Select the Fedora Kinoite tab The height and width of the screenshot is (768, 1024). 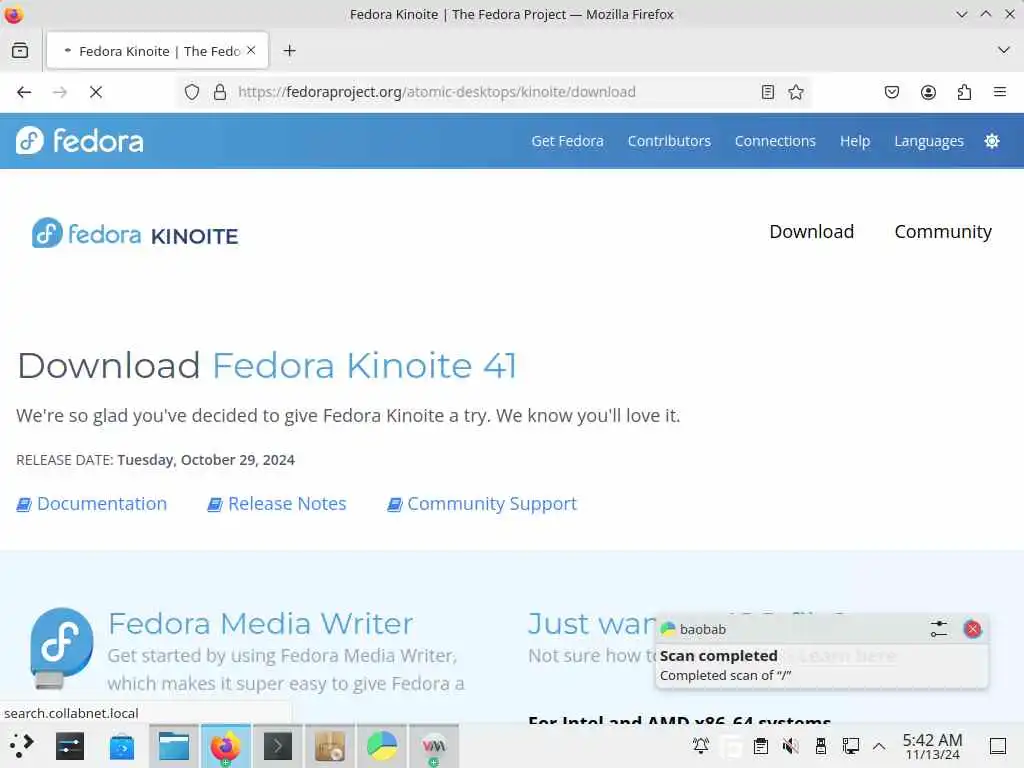point(157,50)
